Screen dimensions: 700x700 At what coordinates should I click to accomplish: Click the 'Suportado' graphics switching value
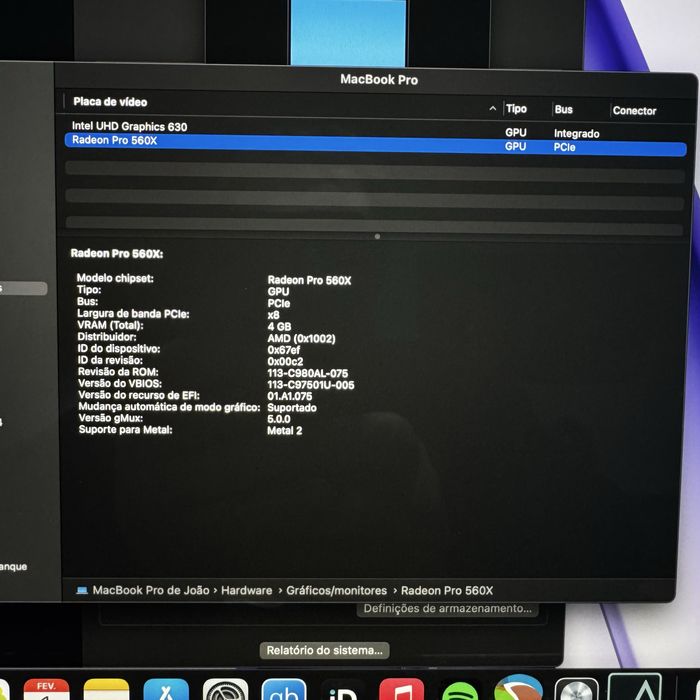pyautogui.click(x=292, y=408)
